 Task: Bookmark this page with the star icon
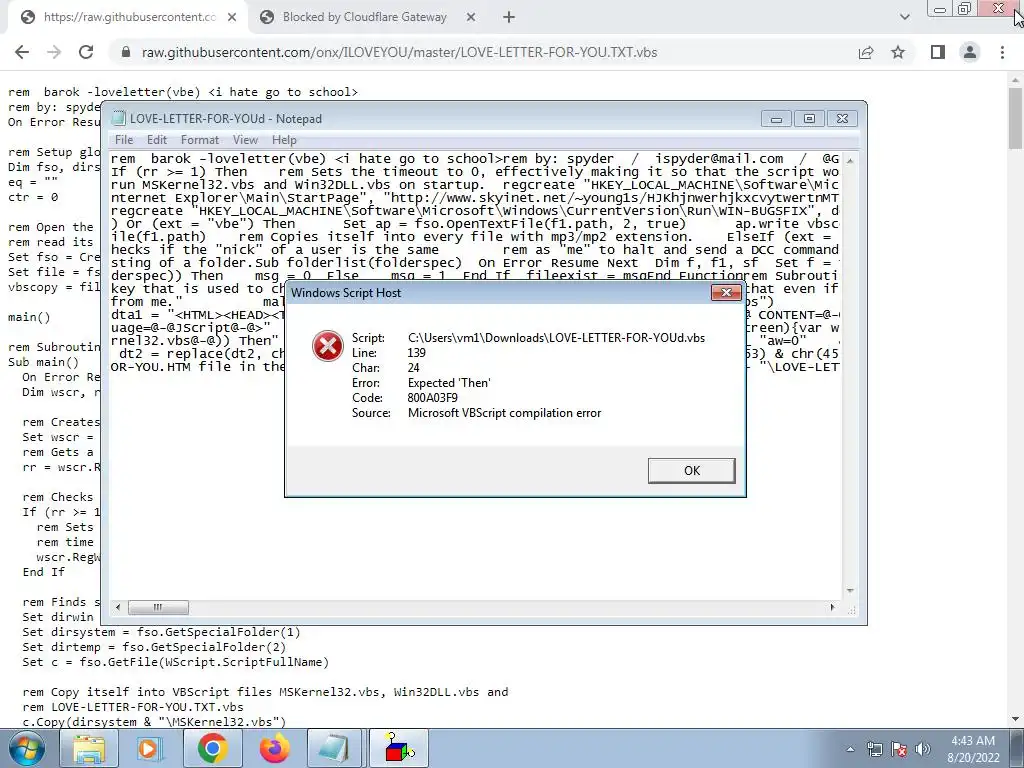[898, 52]
